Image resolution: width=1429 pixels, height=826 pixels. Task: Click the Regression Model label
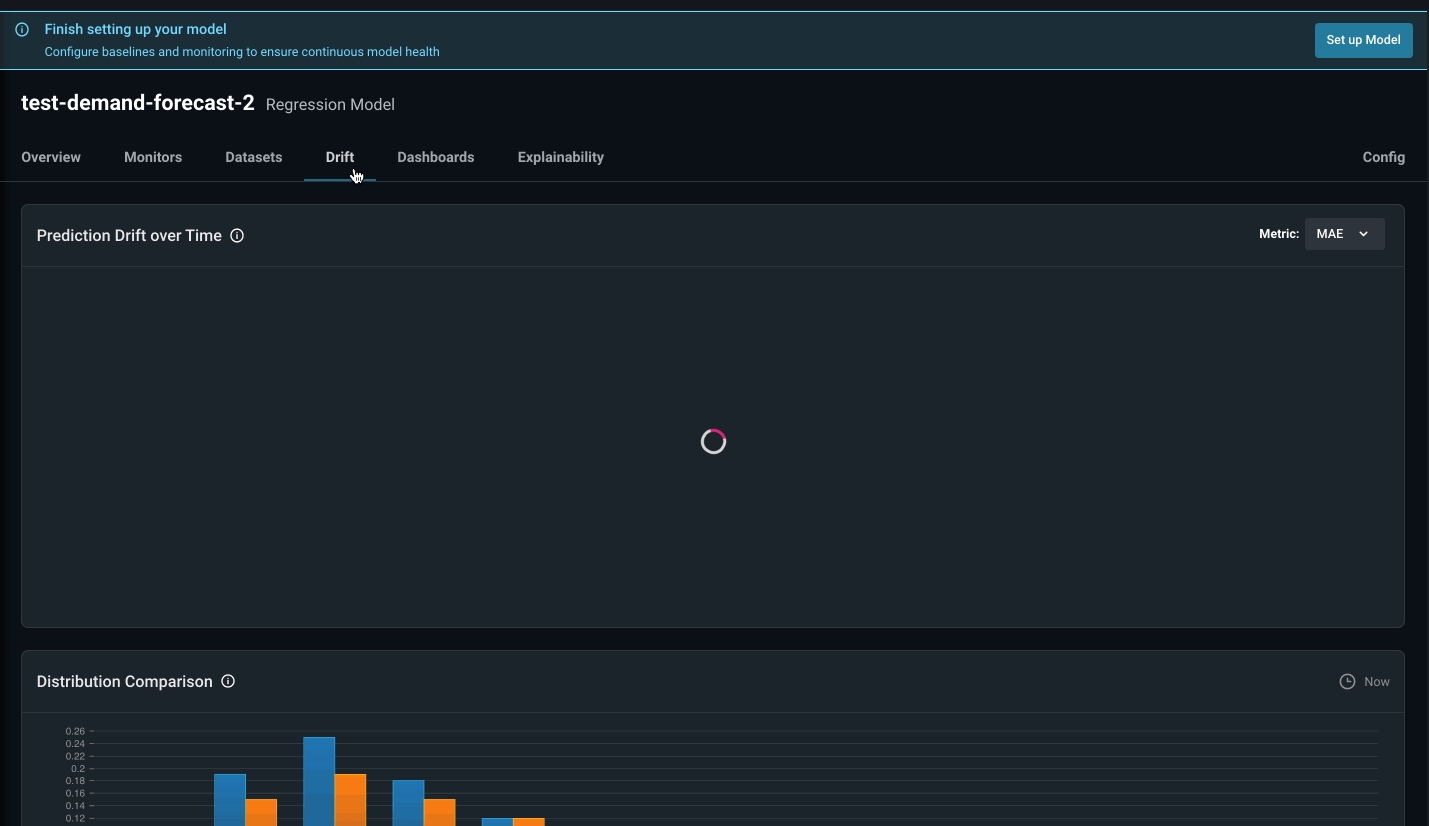pos(330,105)
